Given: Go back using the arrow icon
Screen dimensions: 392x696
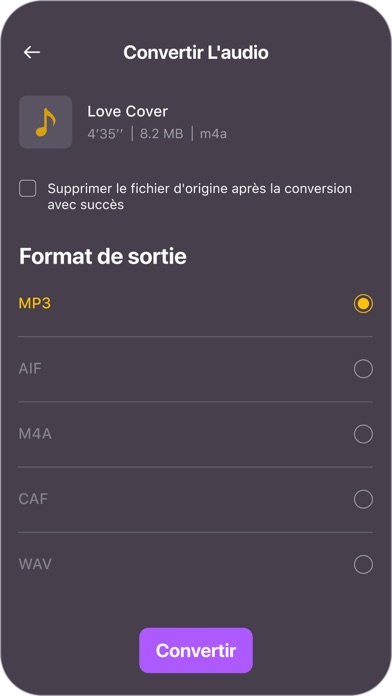Looking at the screenshot, I should [32, 52].
